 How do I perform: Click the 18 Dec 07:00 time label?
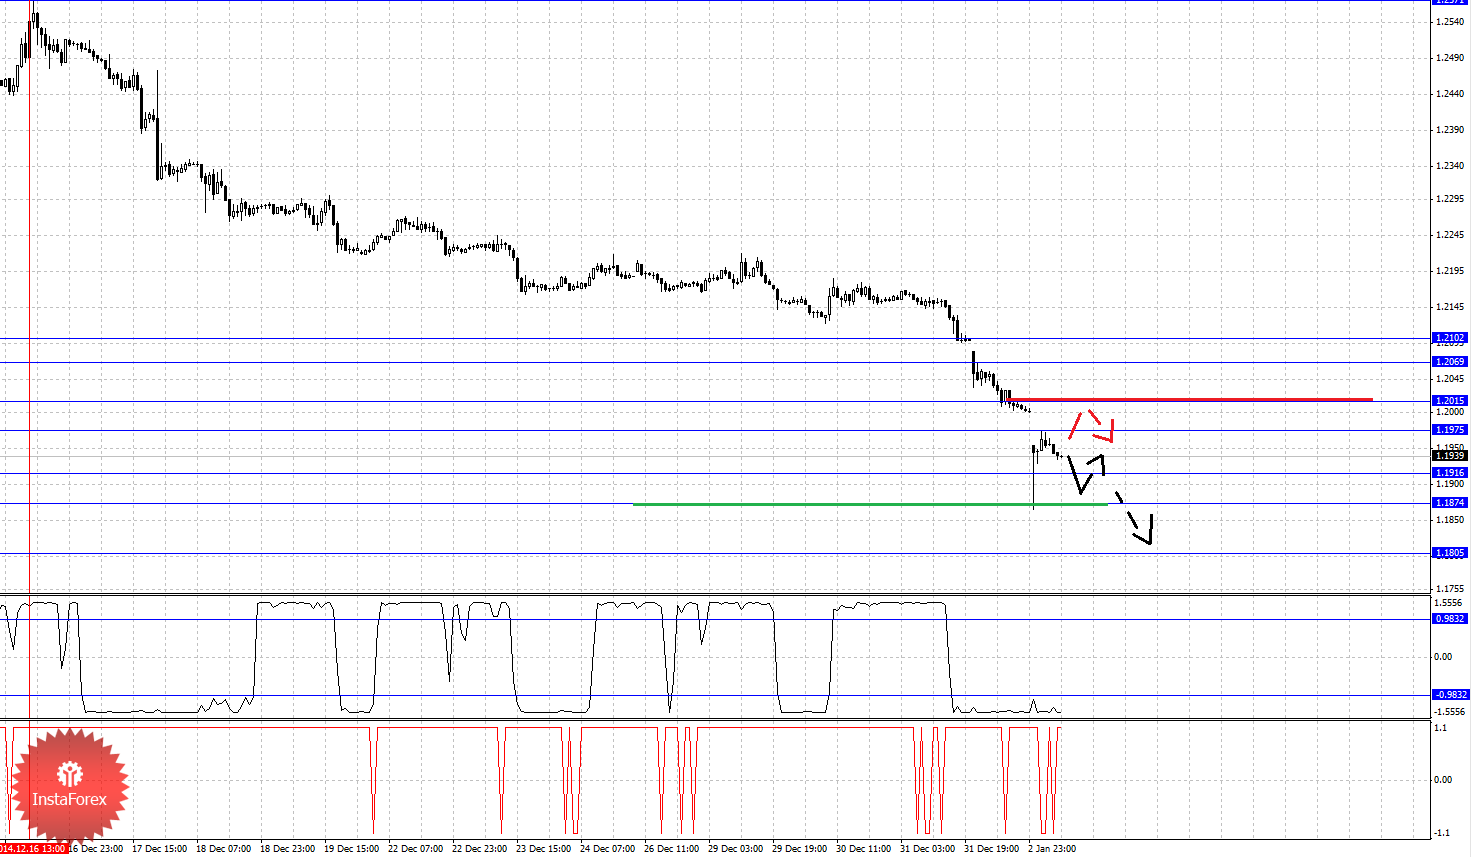point(224,849)
